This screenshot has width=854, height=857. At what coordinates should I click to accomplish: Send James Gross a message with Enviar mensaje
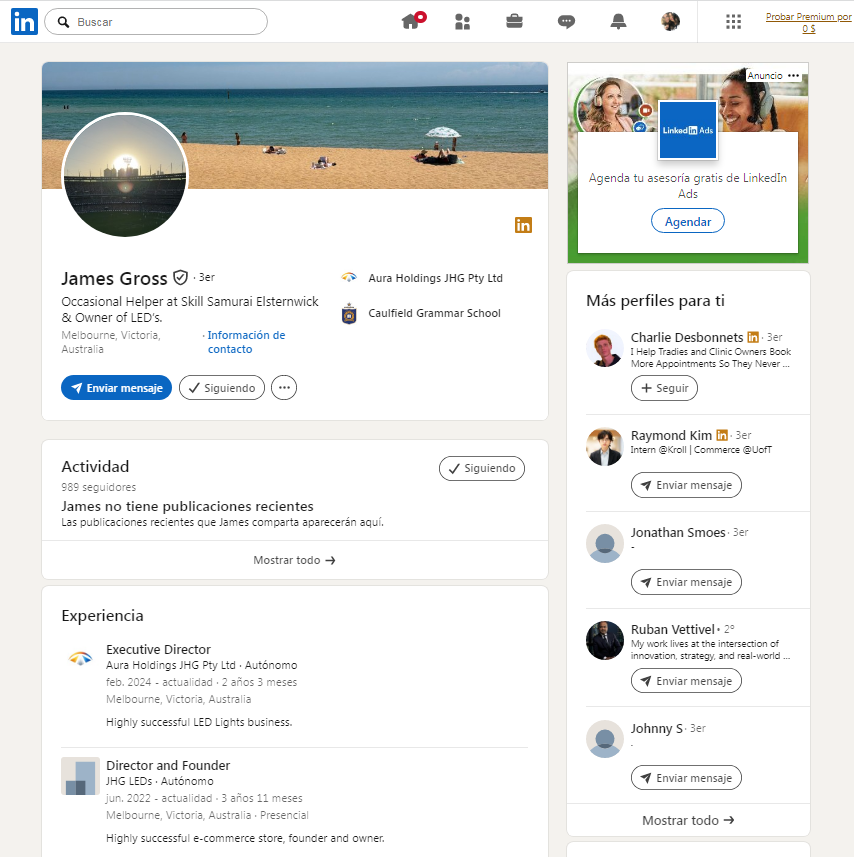click(x=116, y=388)
